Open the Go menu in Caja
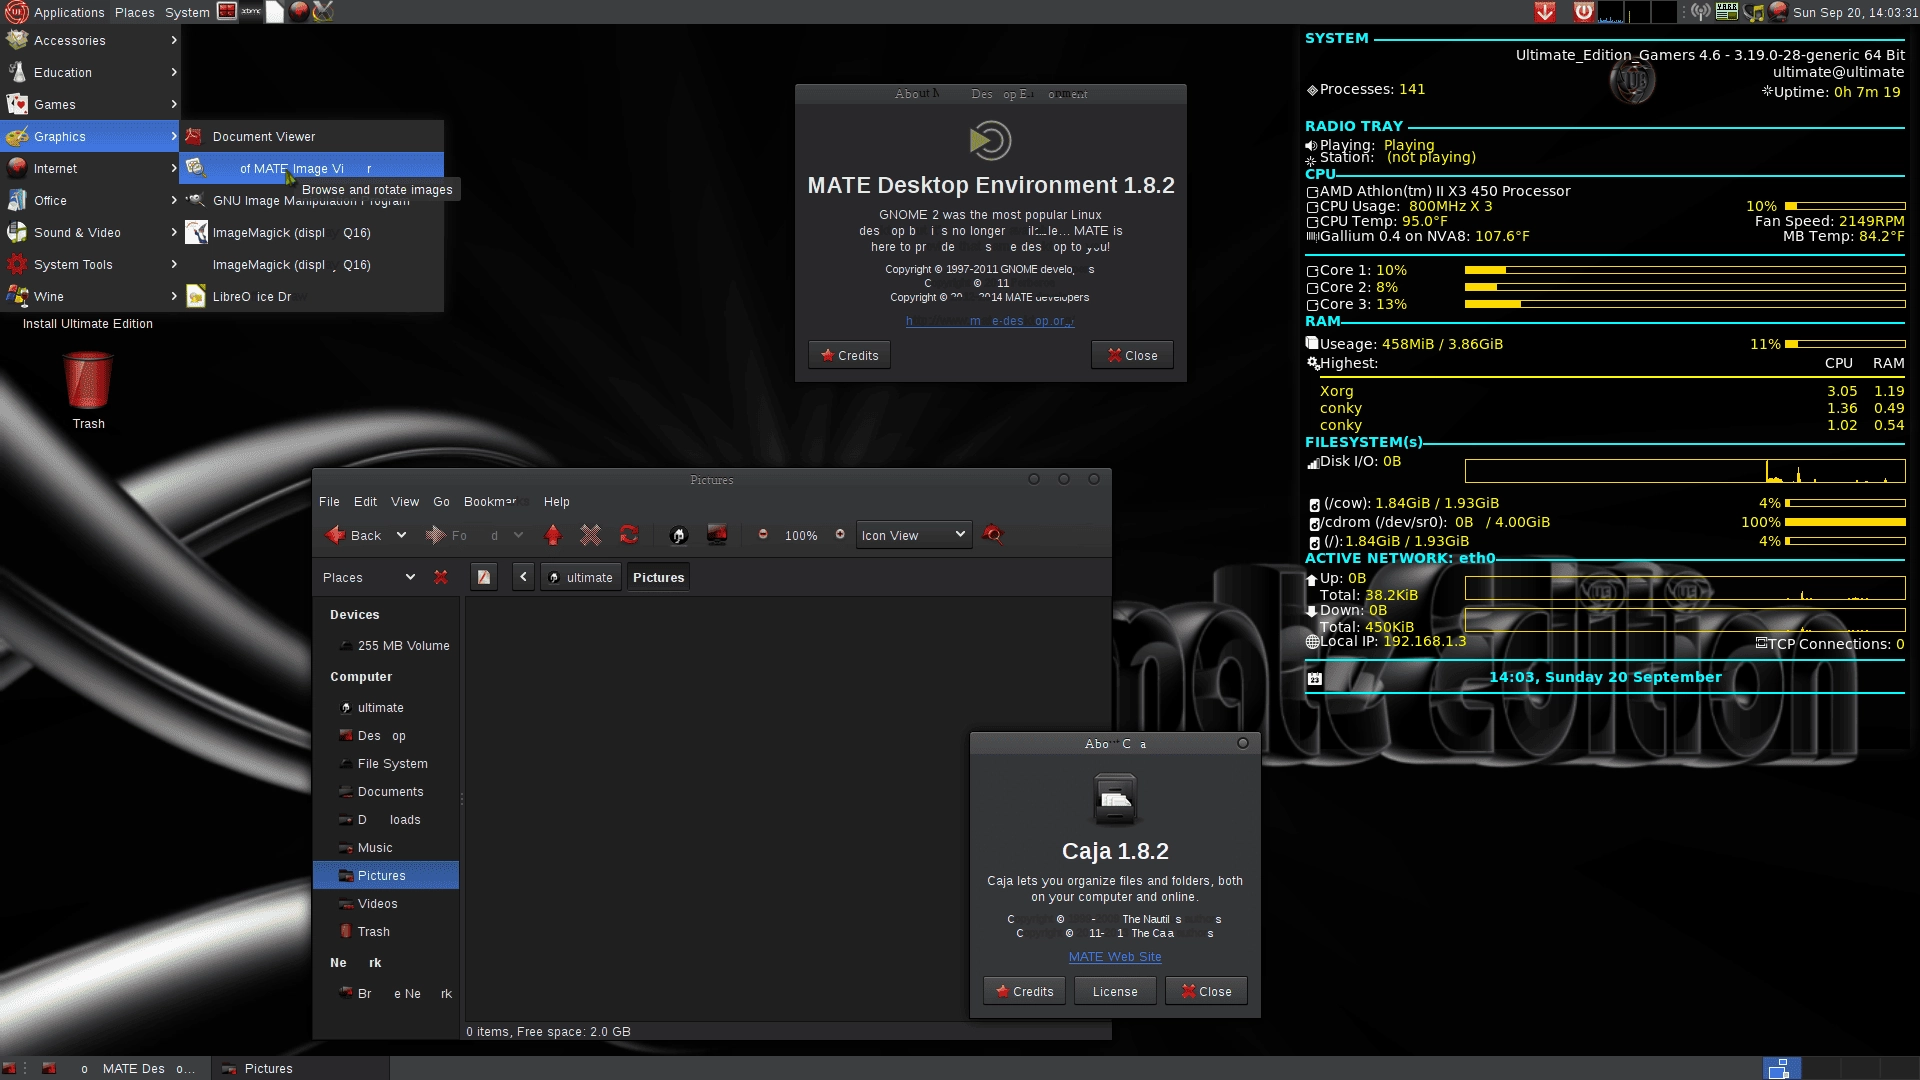The image size is (1920, 1080). pos(441,502)
